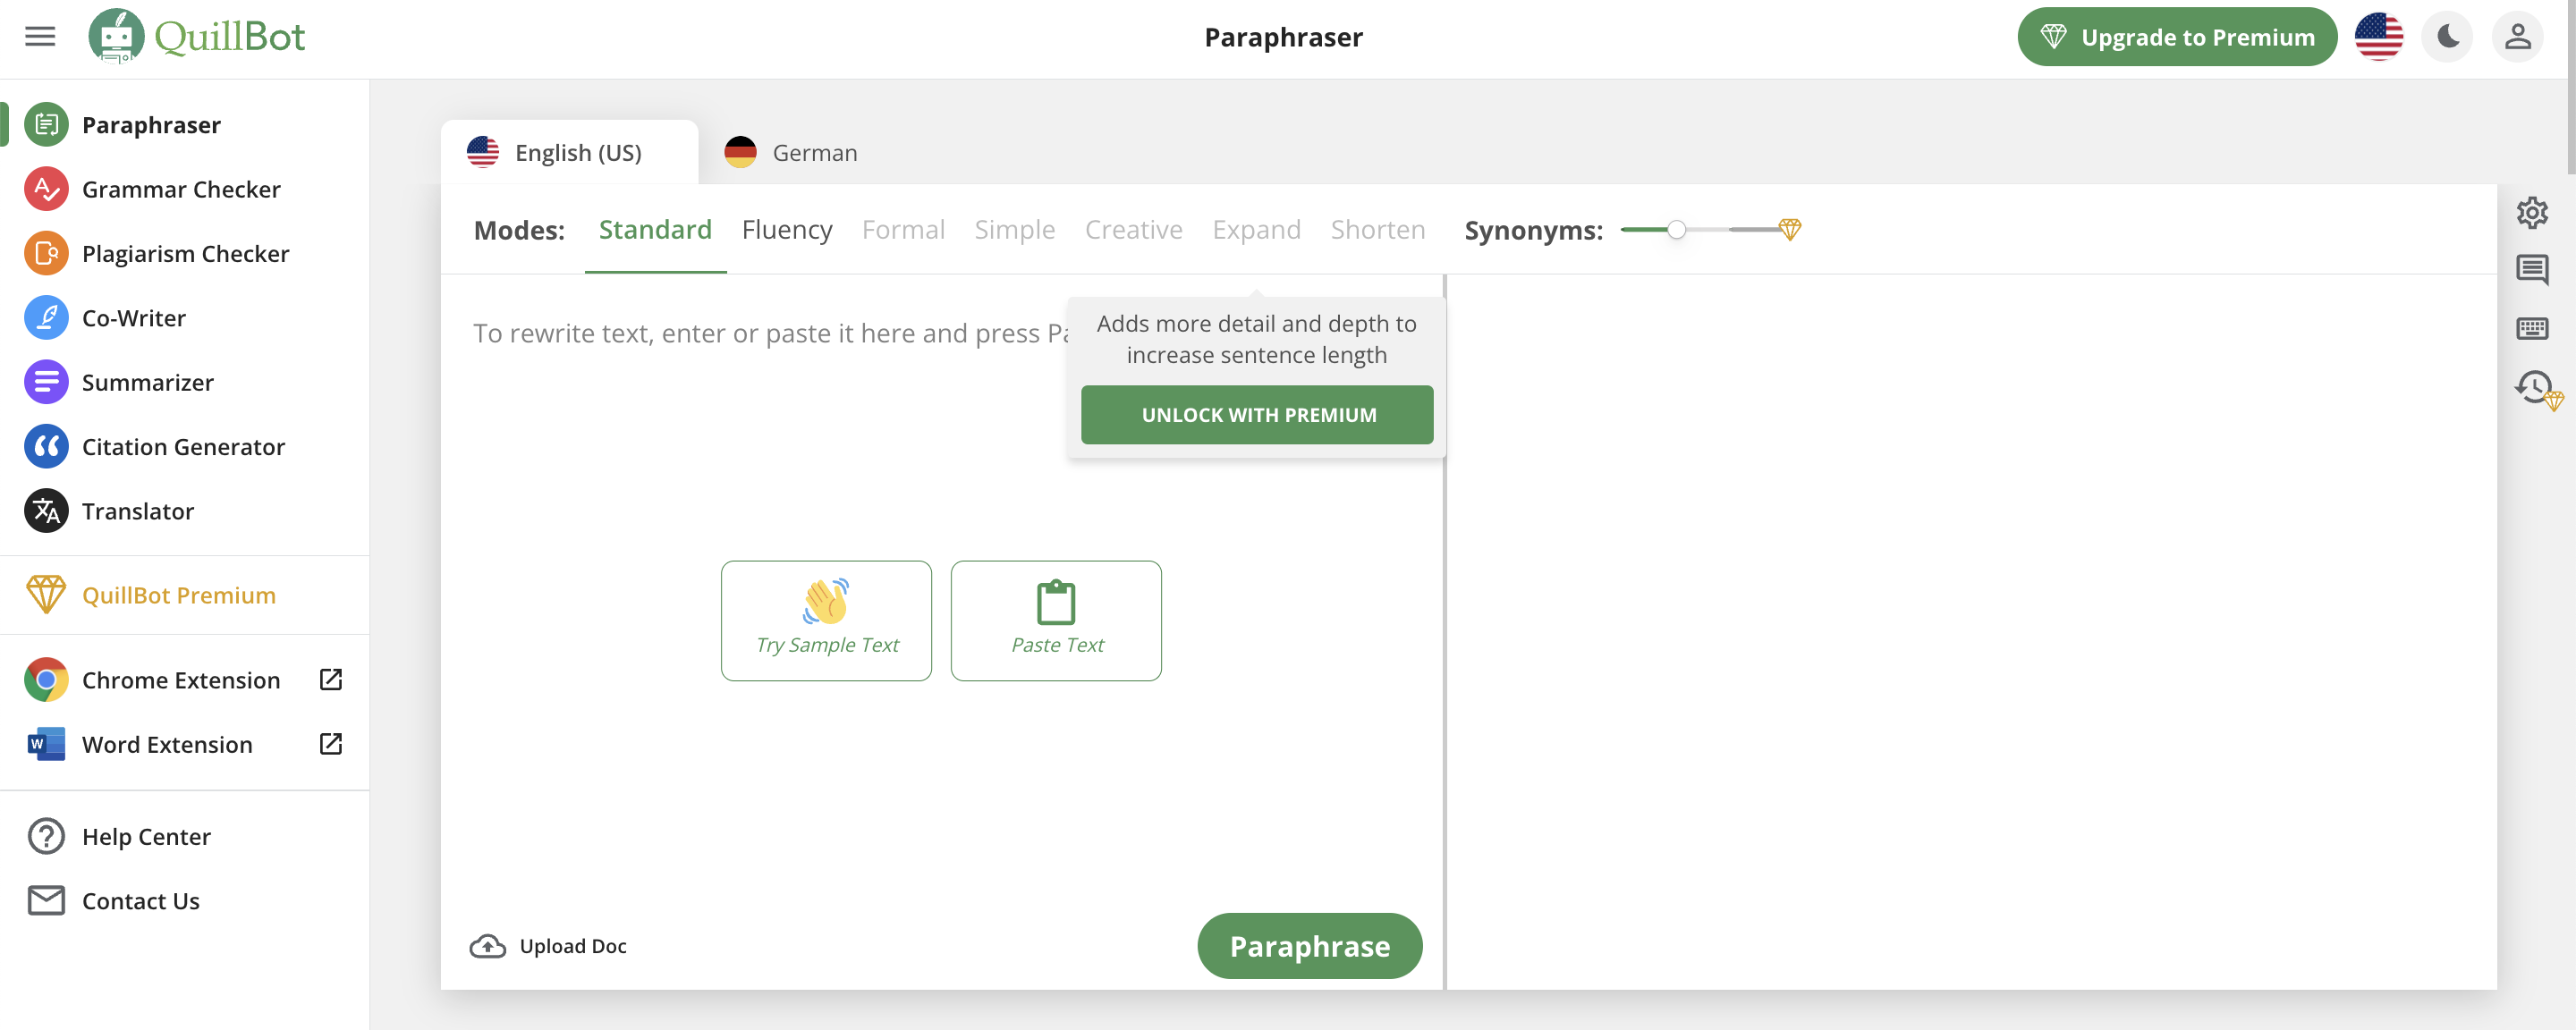Open the Summarizer link
The image size is (2576, 1030).
(x=148, y=382)
